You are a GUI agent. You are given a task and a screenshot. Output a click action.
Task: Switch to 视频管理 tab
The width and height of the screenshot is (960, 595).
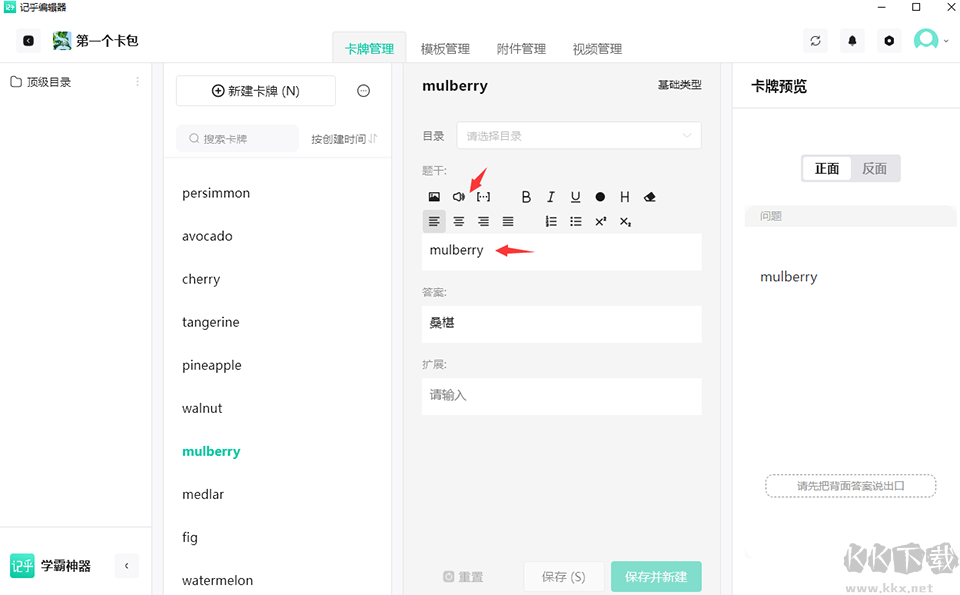pyautogui.click(x=597, y=48)
